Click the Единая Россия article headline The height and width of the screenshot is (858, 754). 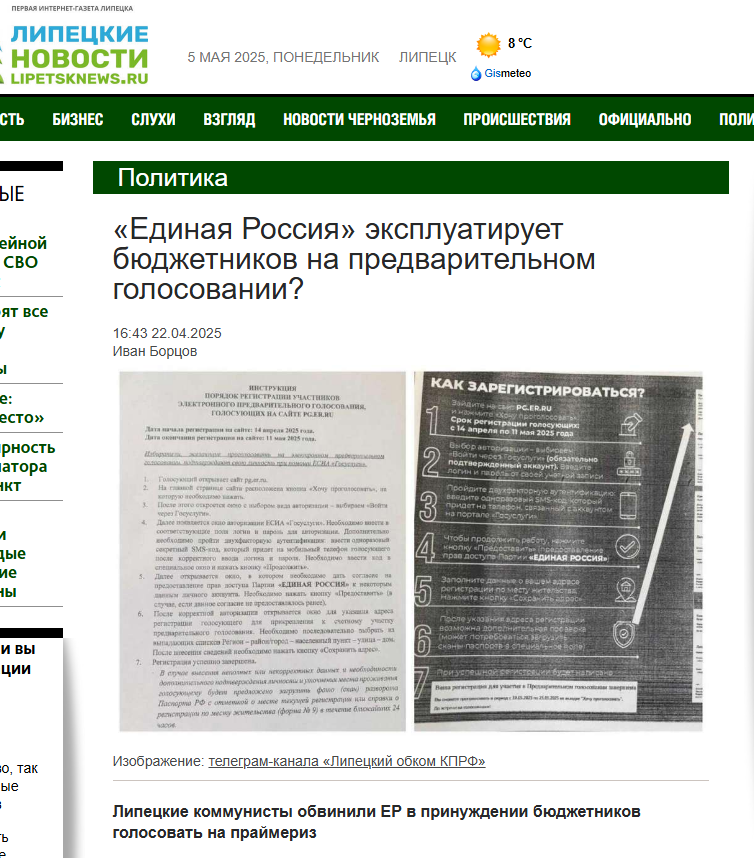(x=354, y=259)
